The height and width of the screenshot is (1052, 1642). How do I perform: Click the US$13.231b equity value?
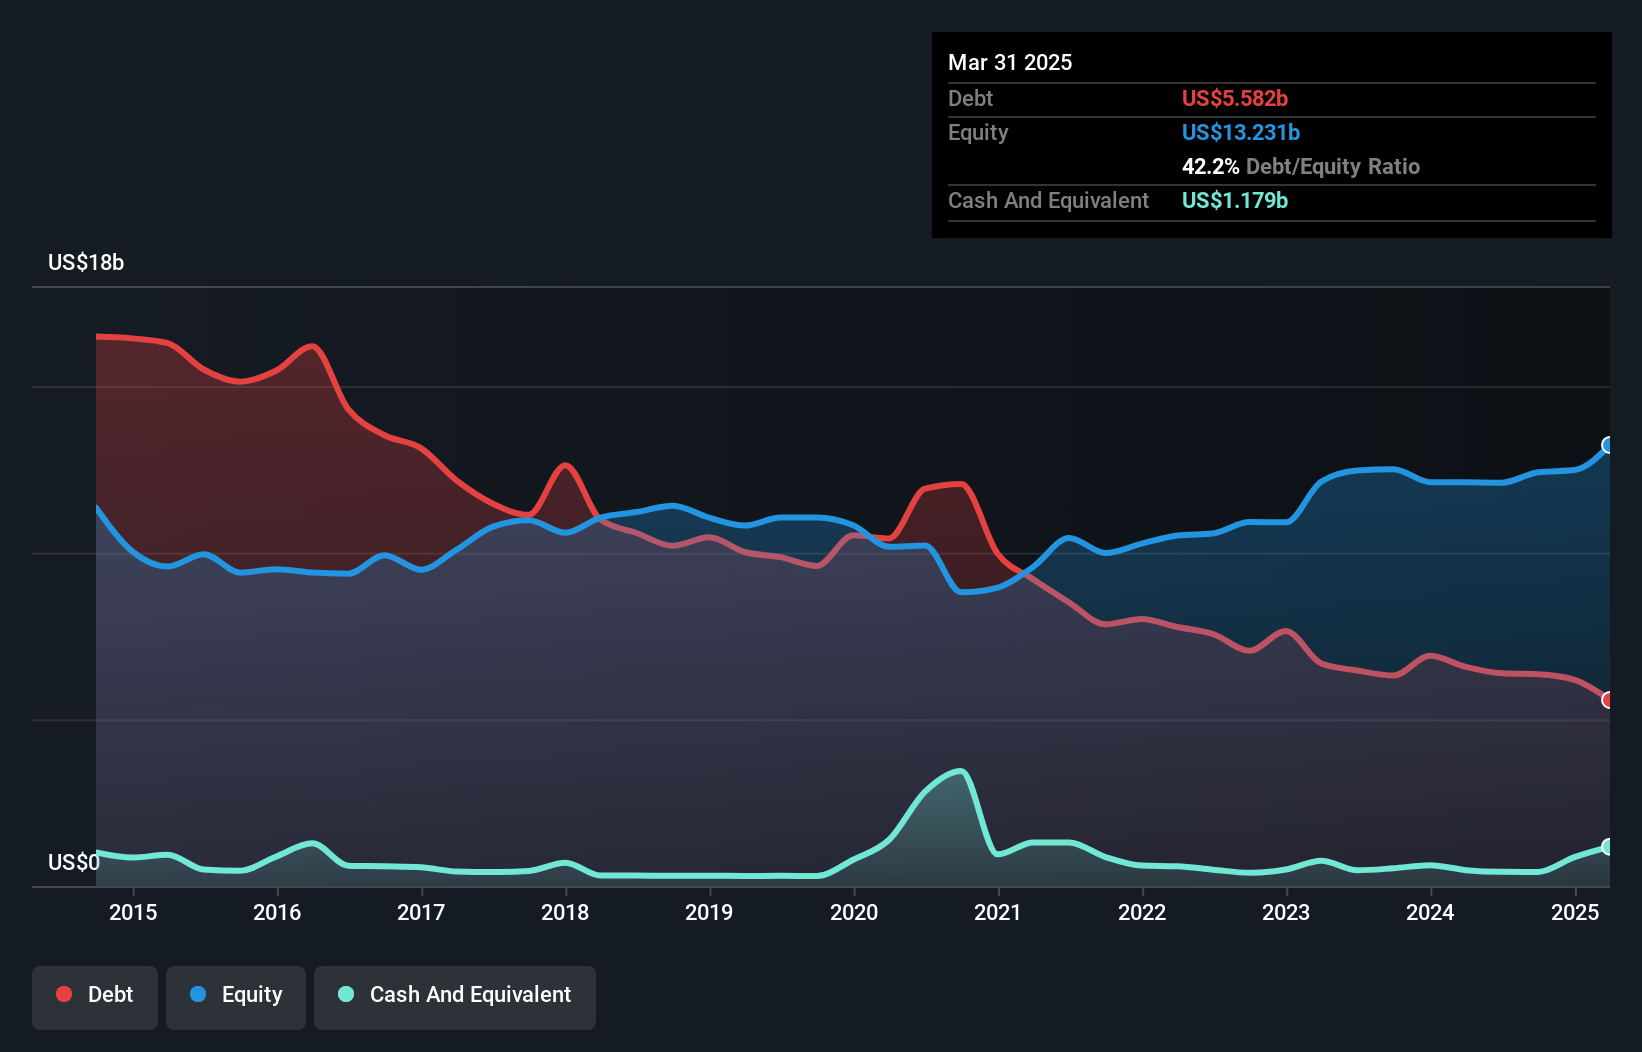click(x=1241, y=132)
